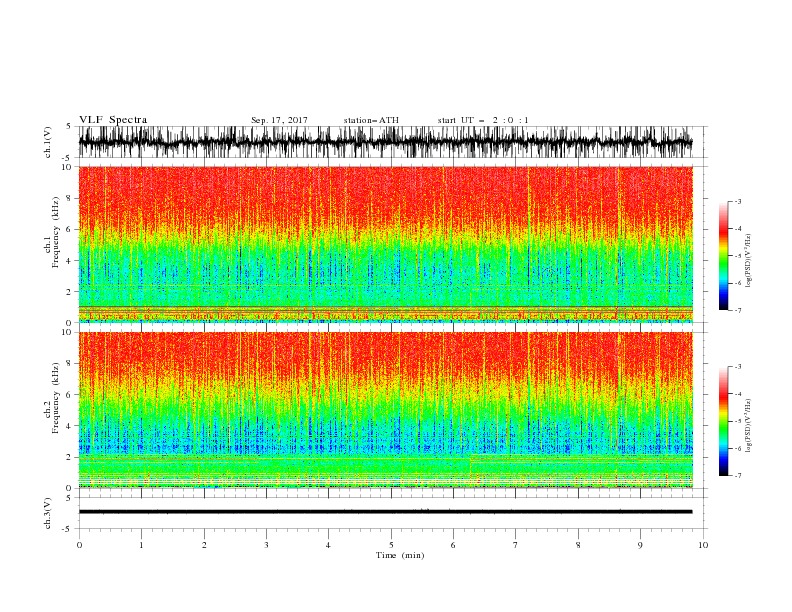Click the upper PSD color scale bar
The image size is (792, 612).
click(x=723, y=255)
